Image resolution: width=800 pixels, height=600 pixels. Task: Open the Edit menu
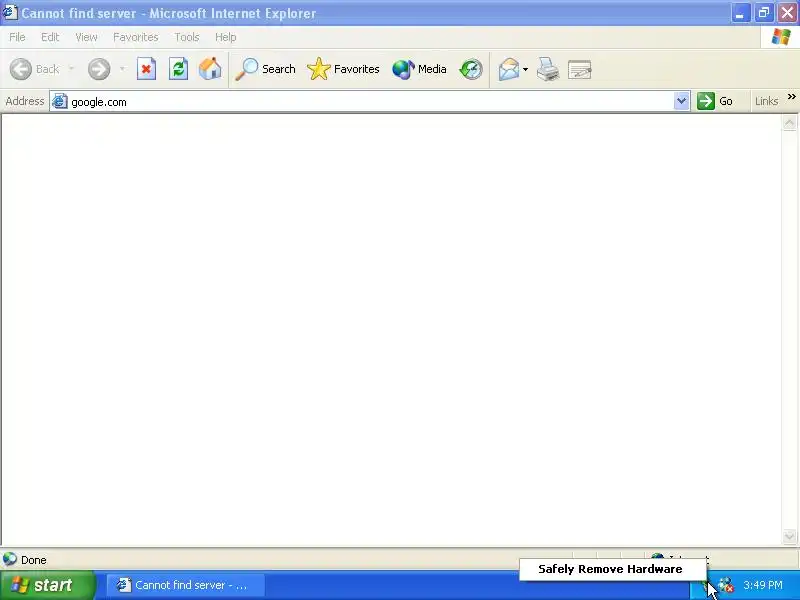[50, 37]
